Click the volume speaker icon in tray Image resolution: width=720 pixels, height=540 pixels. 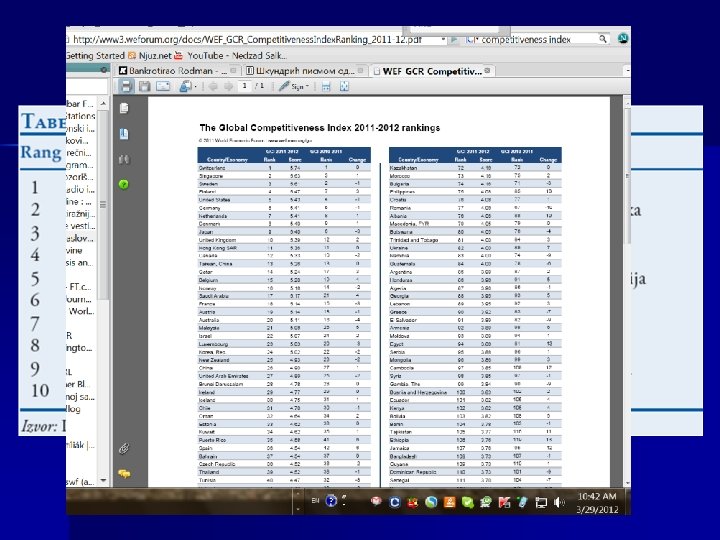tap(559, 502)
